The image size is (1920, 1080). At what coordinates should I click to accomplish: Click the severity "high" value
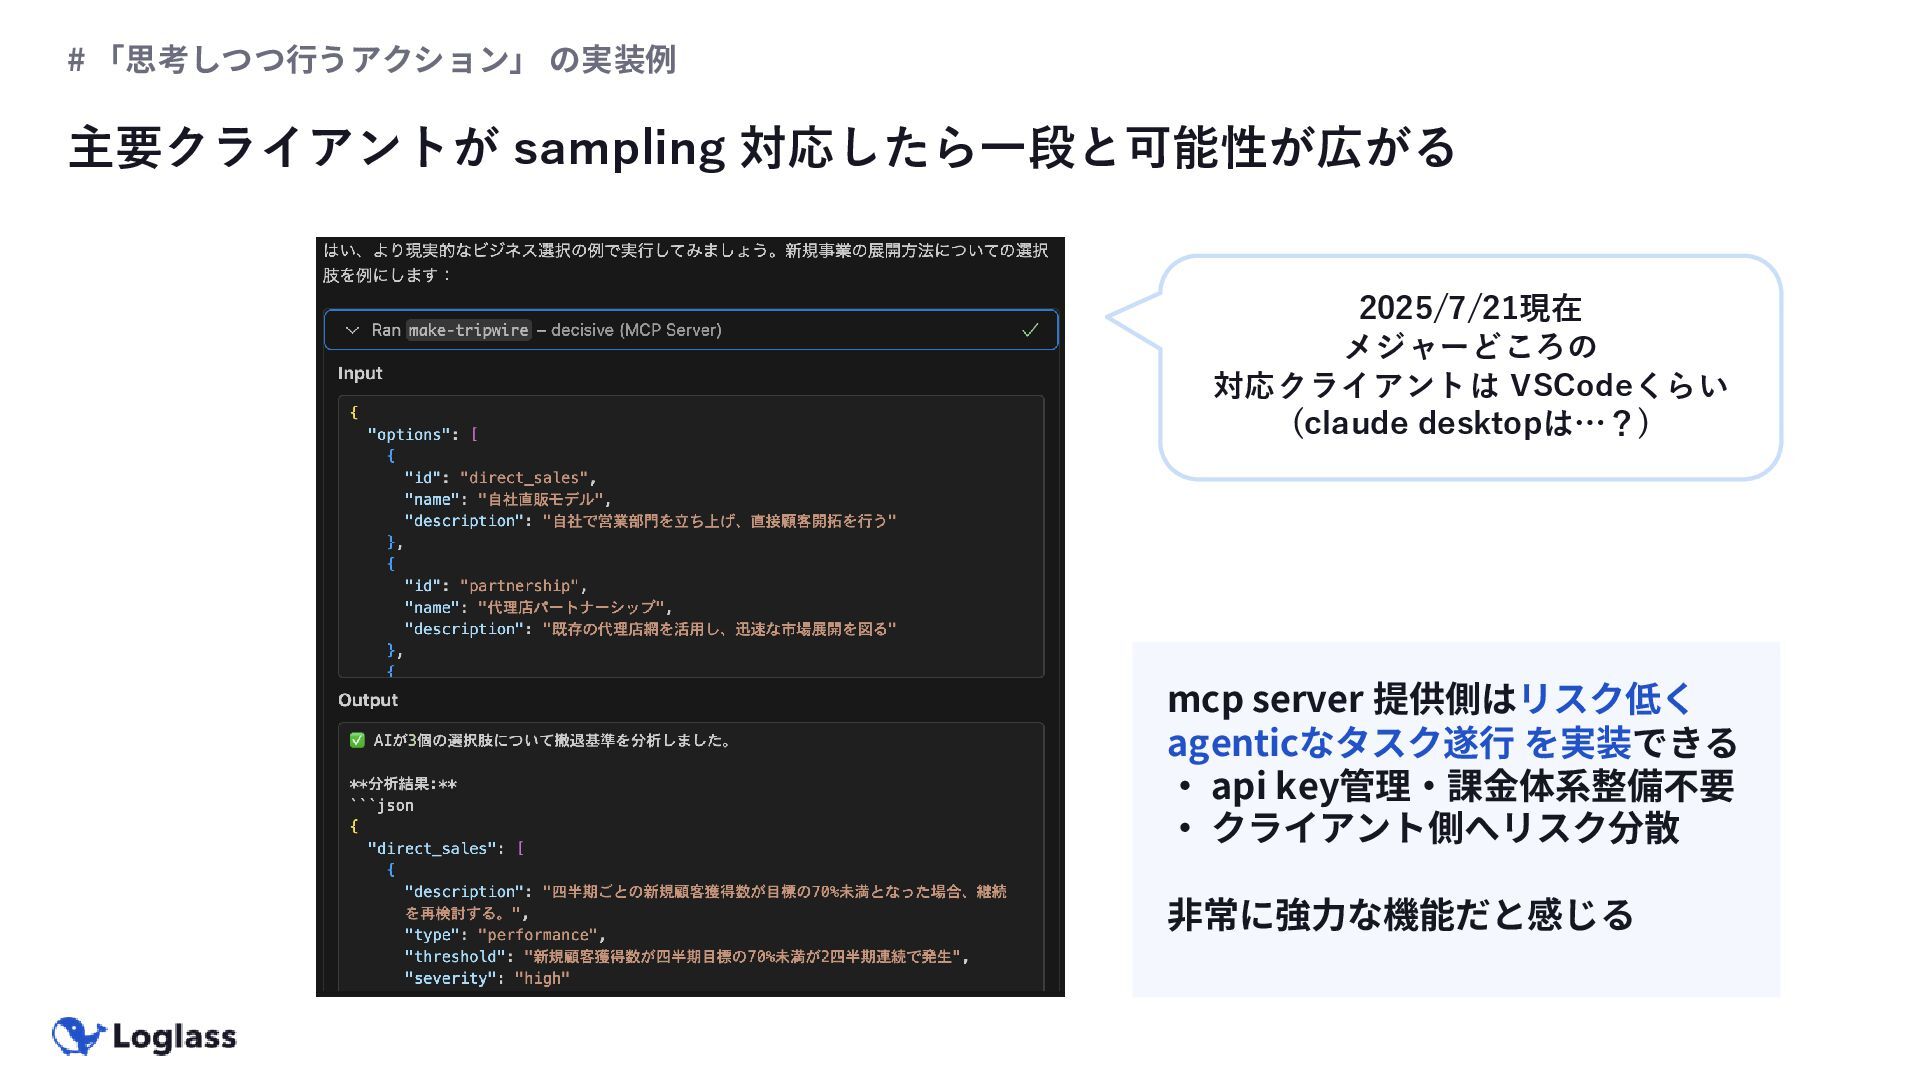542,978
